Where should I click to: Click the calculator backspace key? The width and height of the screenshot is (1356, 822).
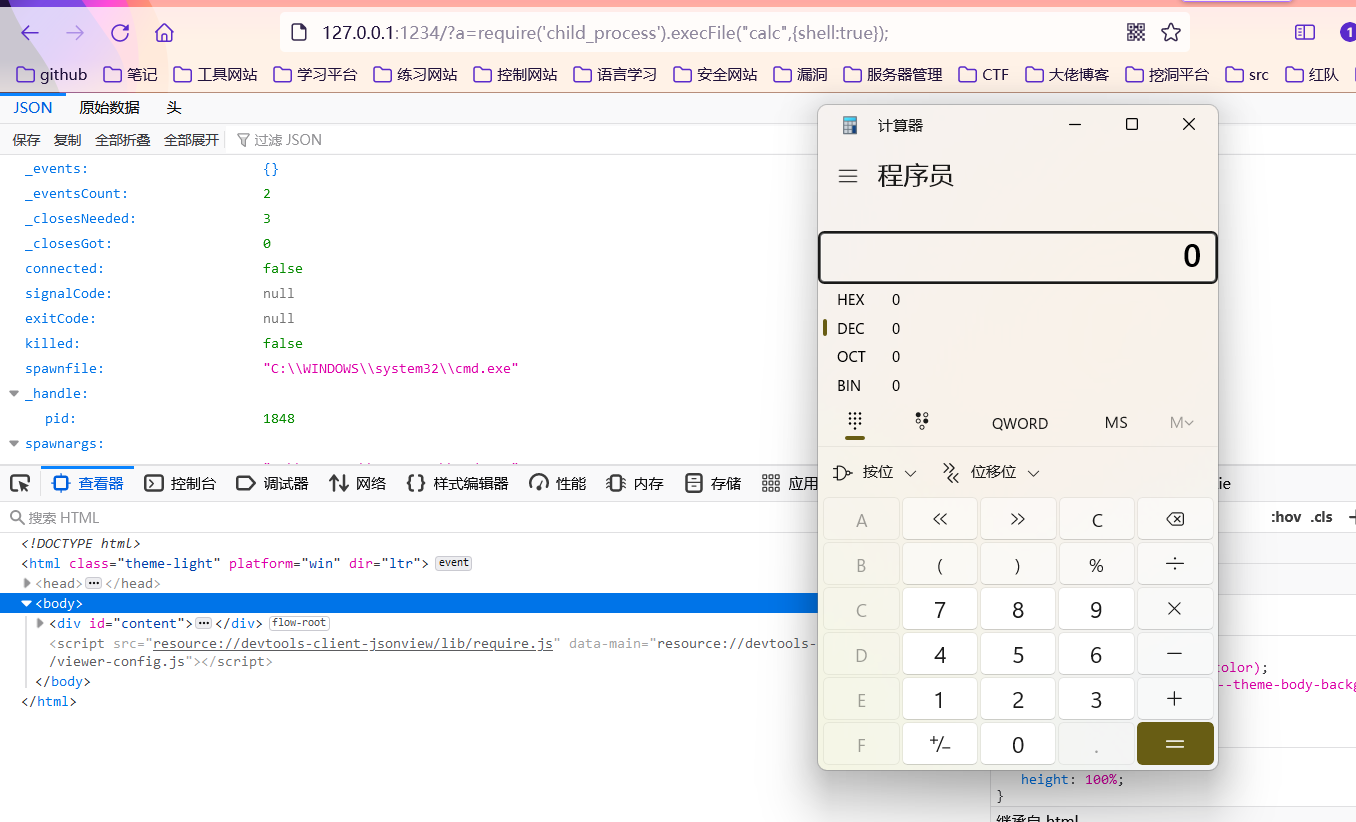(x=1175, y=520)
